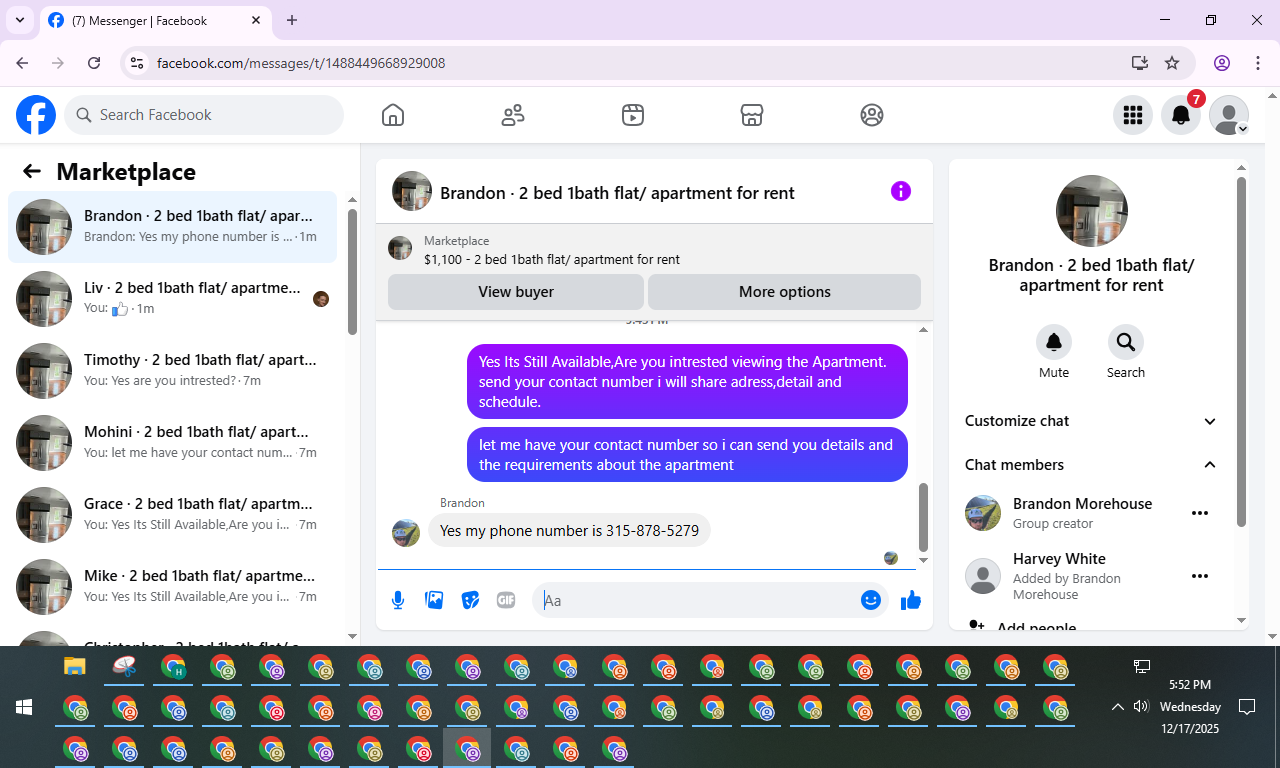This screenshot has height=768, width=1280.
Task: Click the chat messages scrollbar
Action: pos(923,518)
